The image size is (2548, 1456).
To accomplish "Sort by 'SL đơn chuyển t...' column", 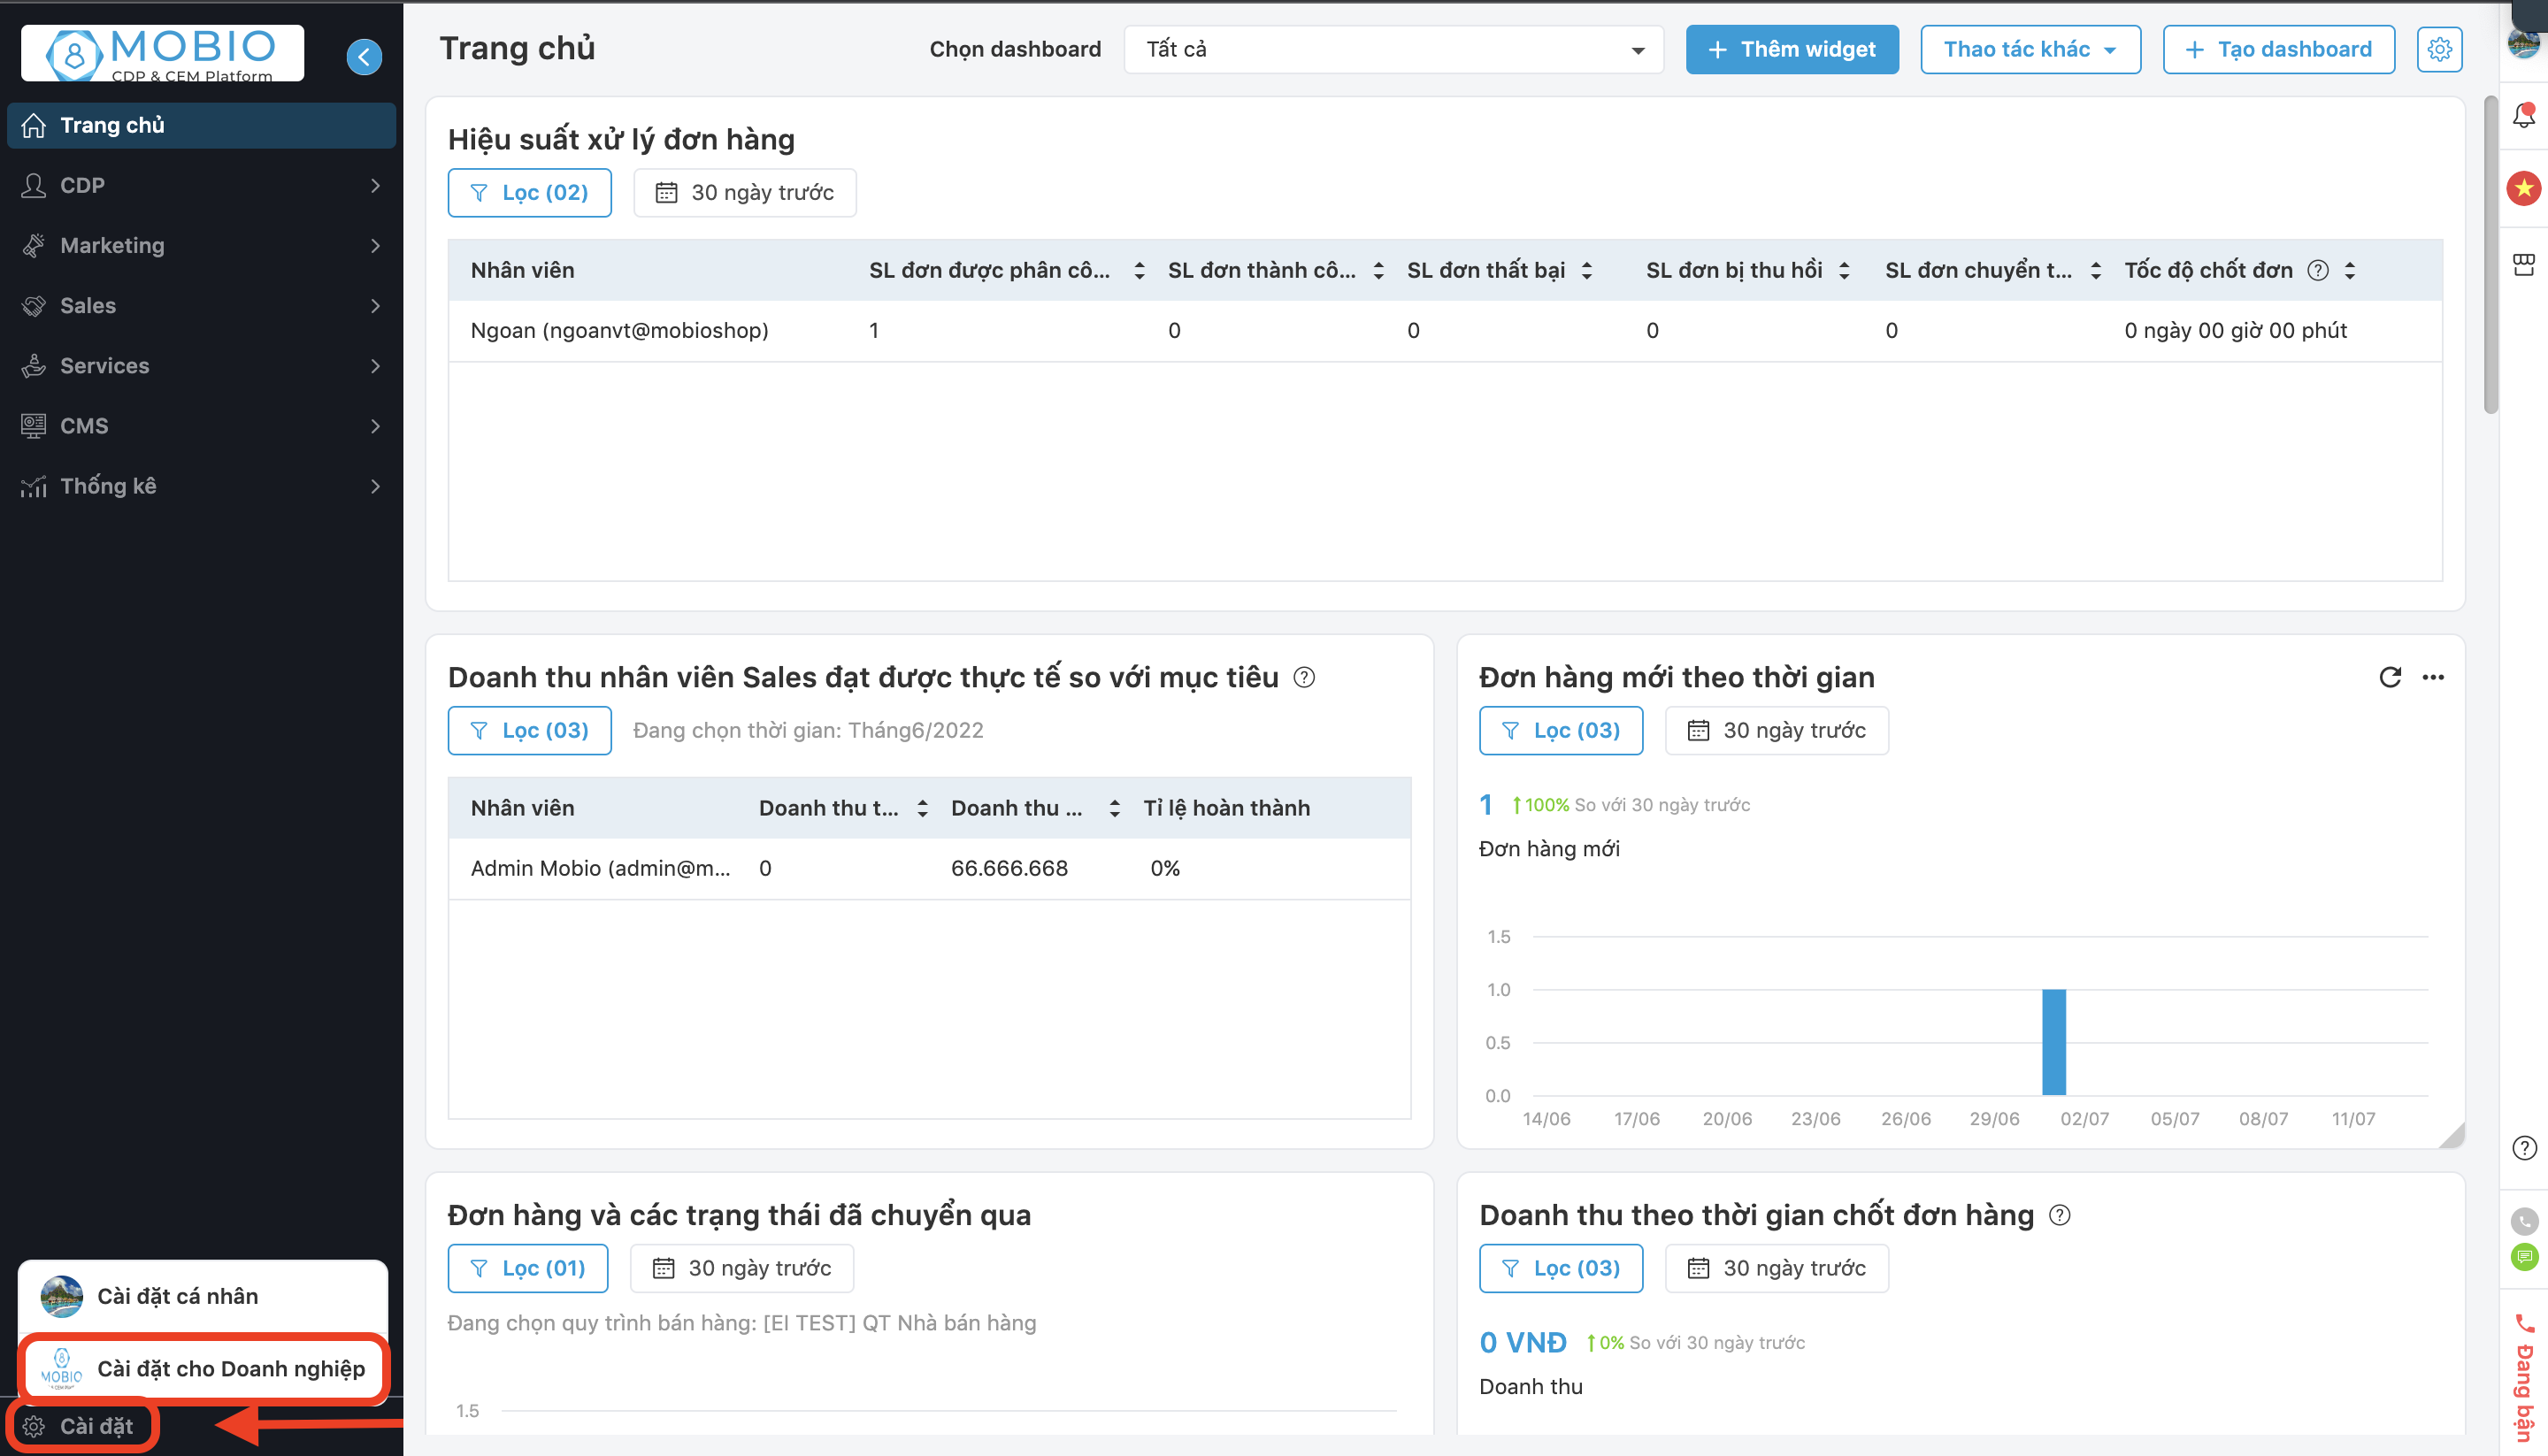I will (x=2096, y=270).
